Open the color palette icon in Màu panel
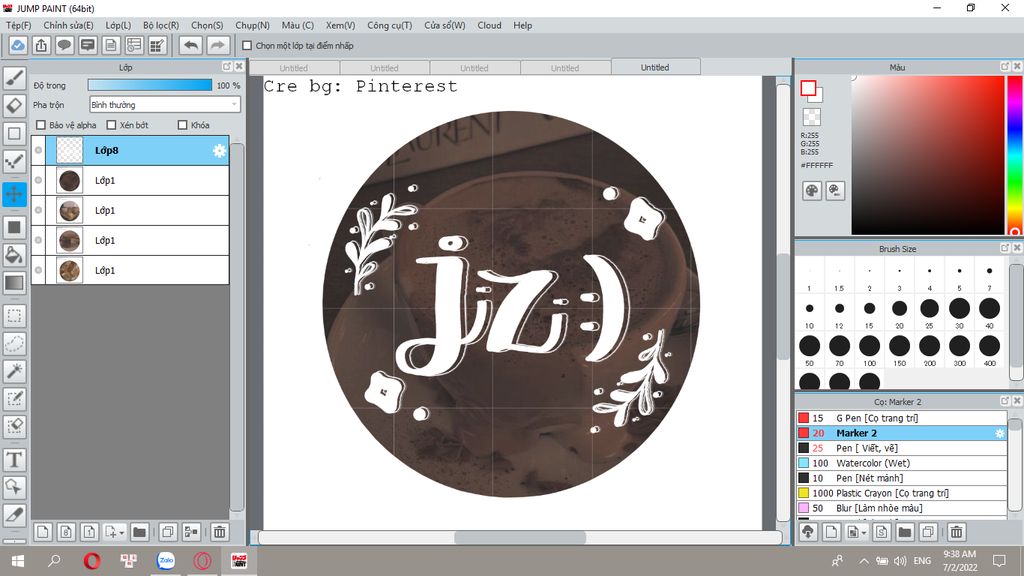 tap(812, 191)
